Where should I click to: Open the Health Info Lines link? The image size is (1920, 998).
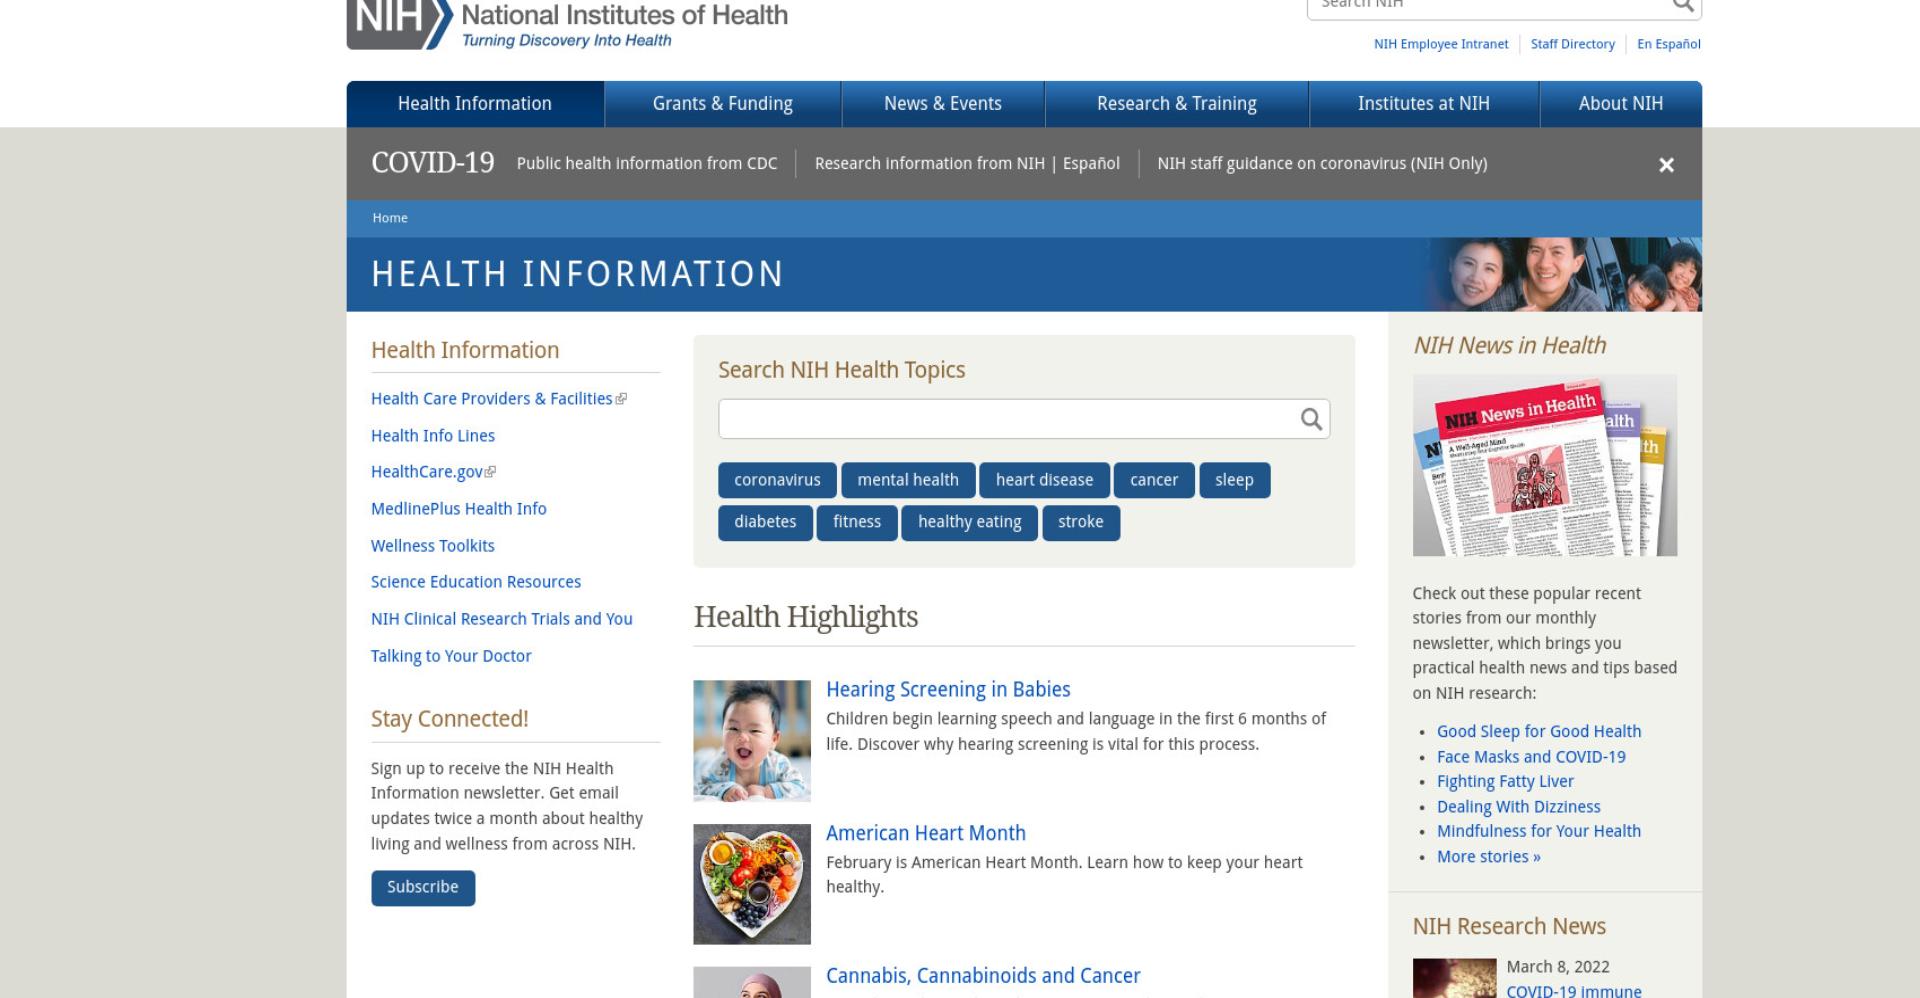pos(433,436)
